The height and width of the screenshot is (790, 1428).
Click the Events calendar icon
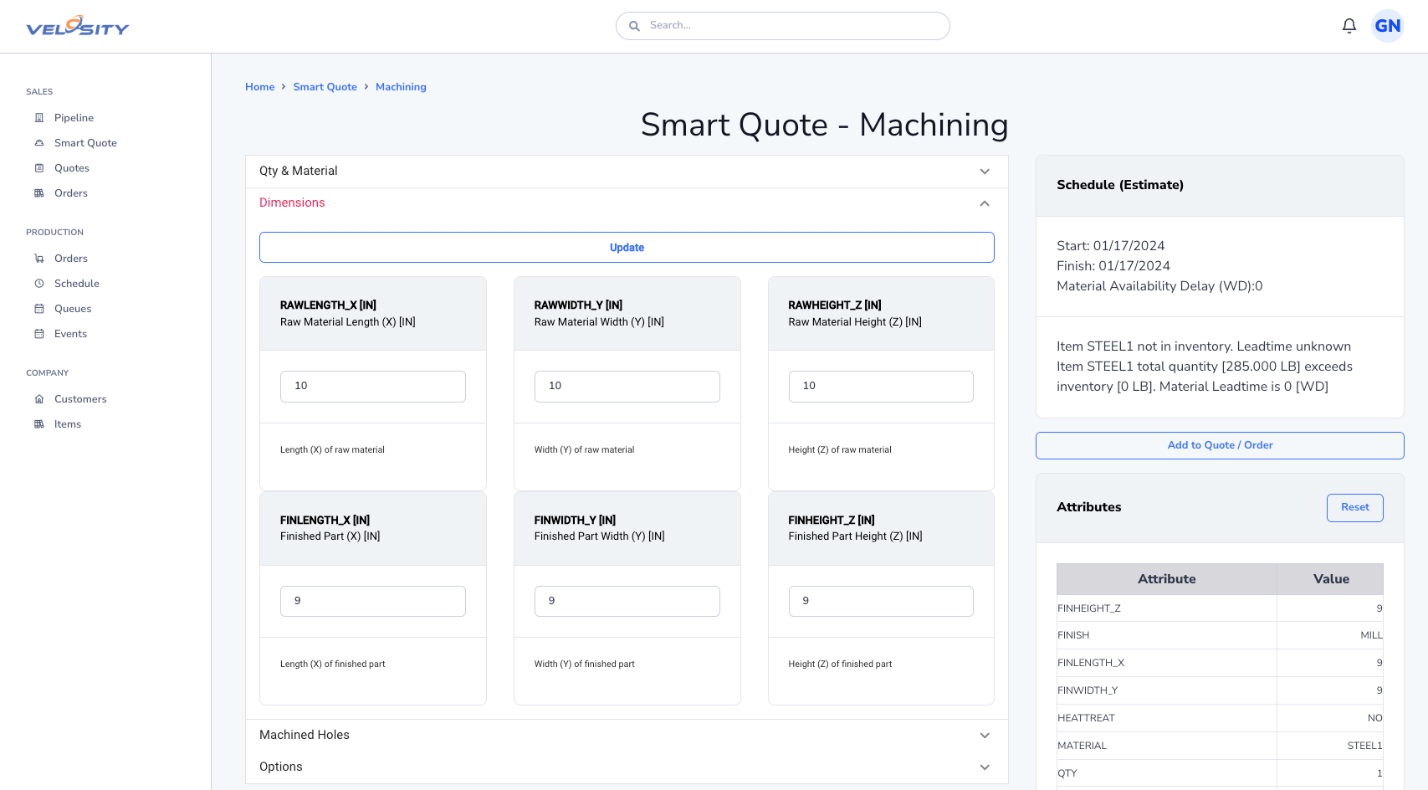click(x=39, y=334)
